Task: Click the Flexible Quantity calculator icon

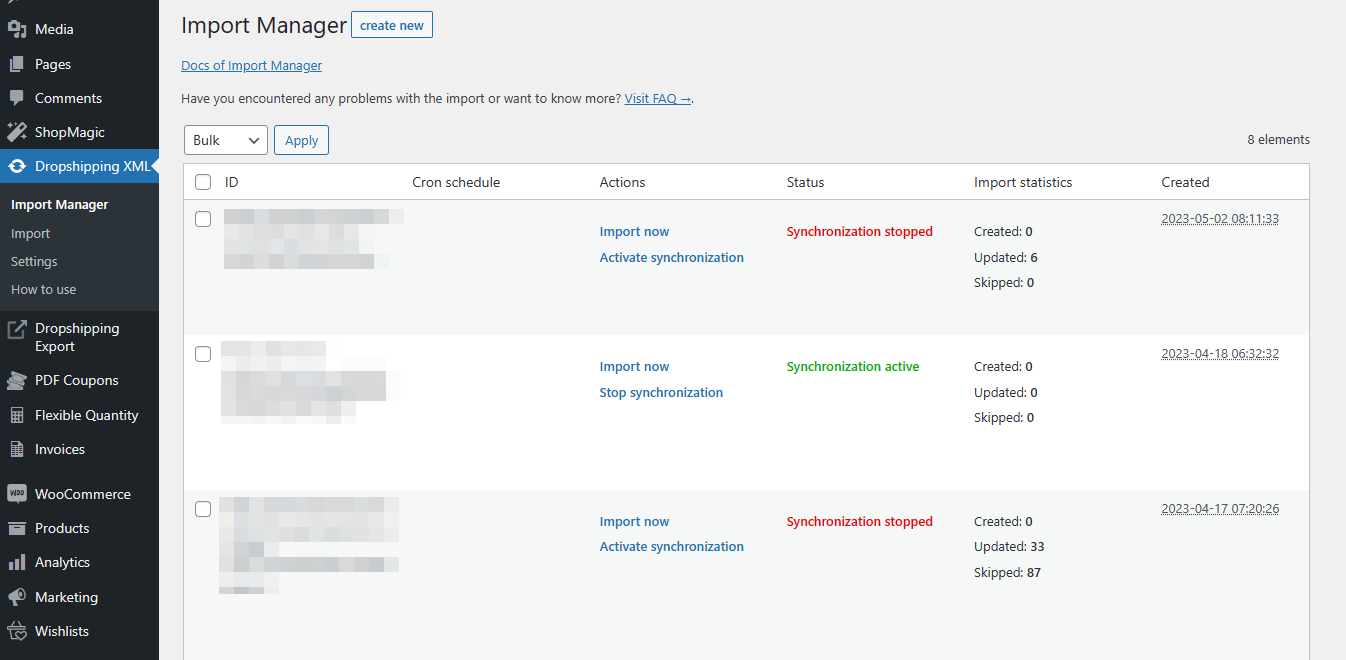Action: click(x=17, y=415)
